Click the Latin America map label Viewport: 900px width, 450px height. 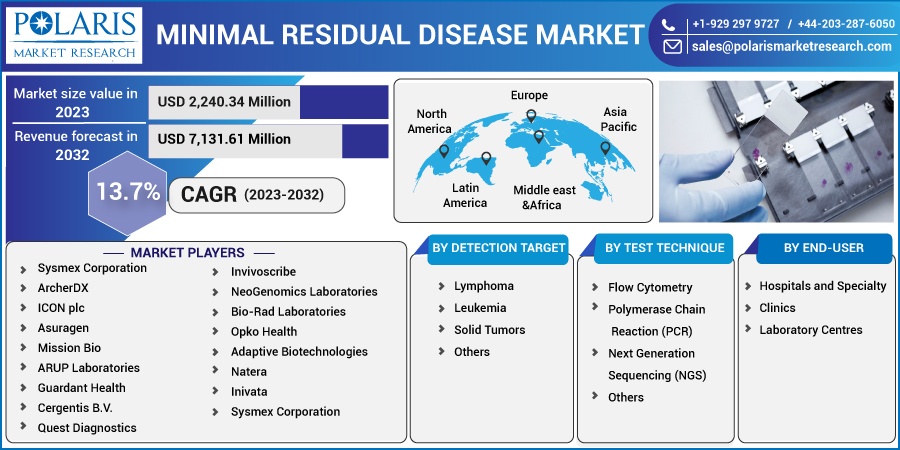pyautogui.click(x=465, y=195)
